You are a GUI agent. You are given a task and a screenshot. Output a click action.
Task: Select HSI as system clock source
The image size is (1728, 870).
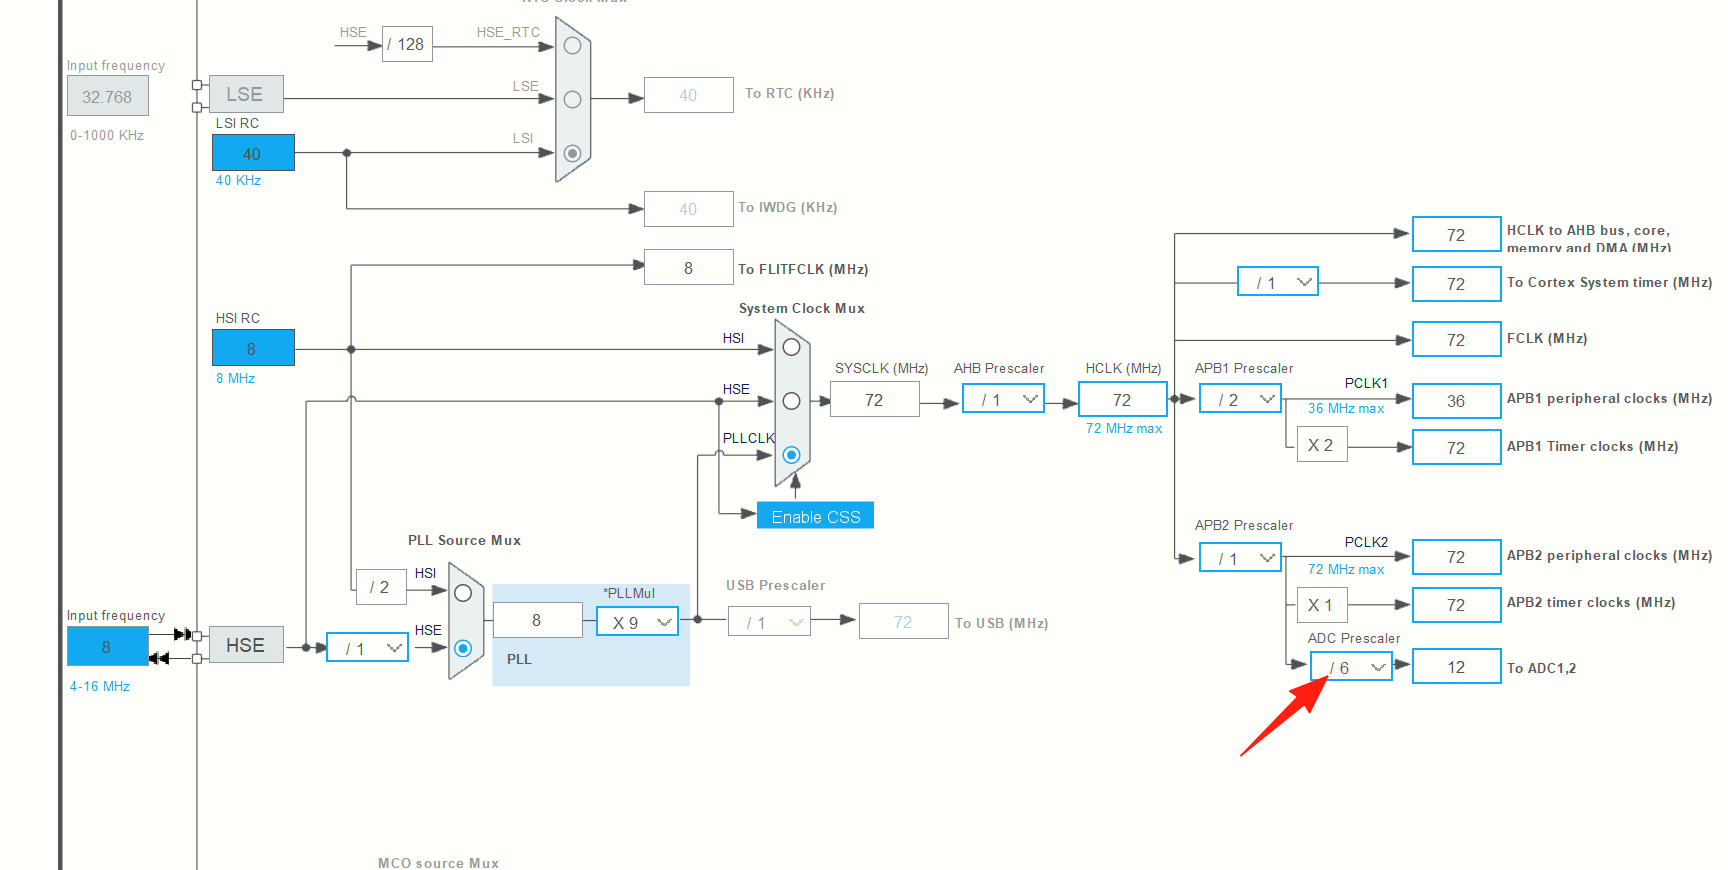tap(791, 347)
